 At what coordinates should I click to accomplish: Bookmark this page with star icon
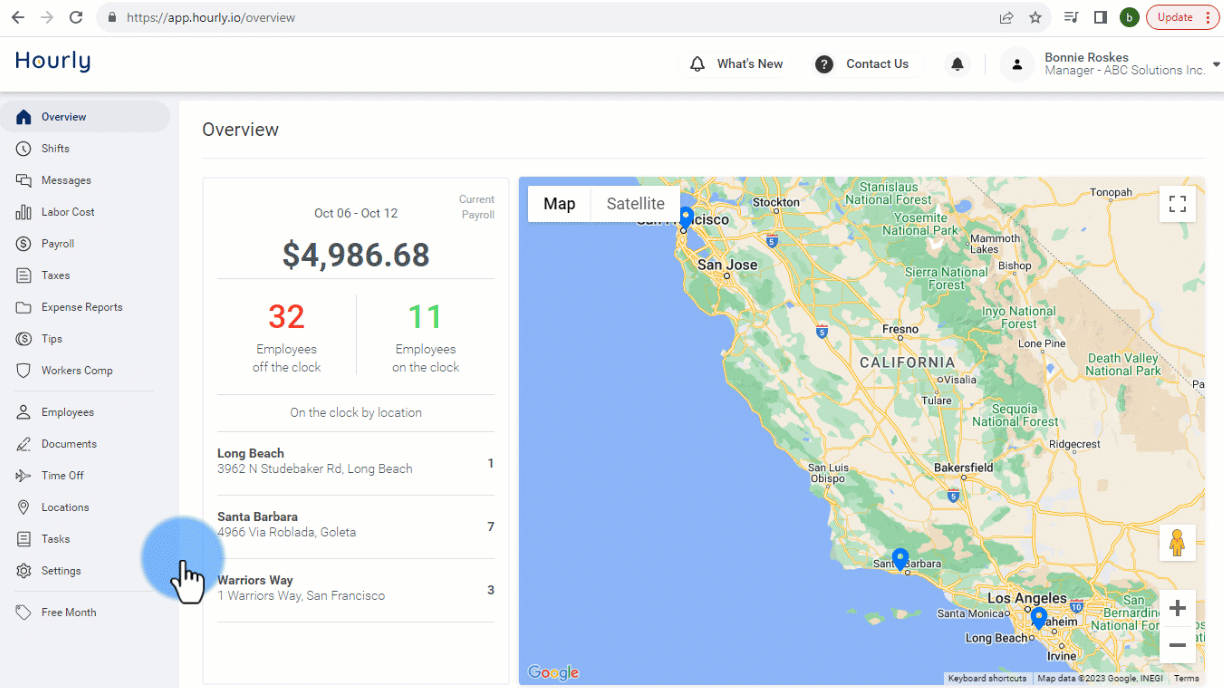point(1035,17)
